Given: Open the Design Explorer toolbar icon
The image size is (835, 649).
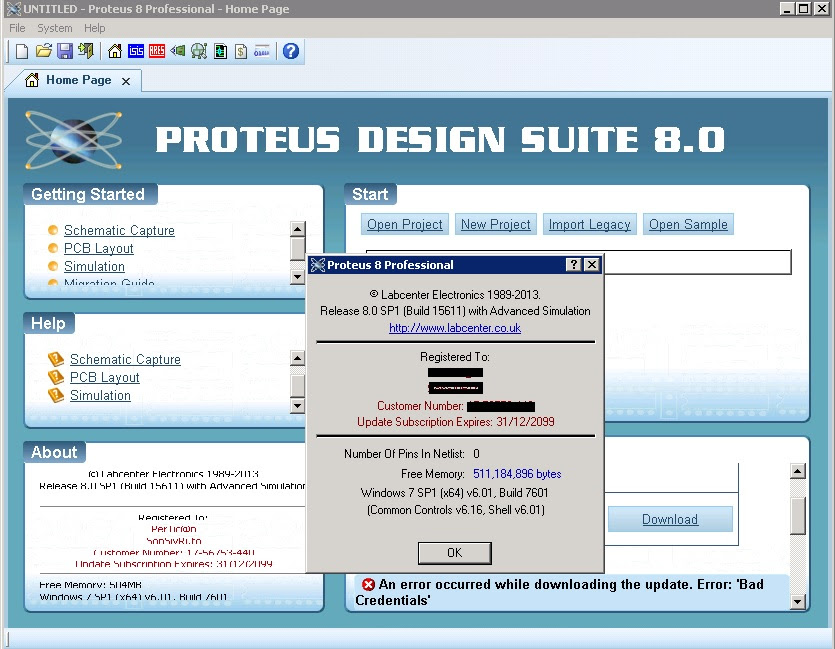Looking at the screenshot, I should click(220, 51).
